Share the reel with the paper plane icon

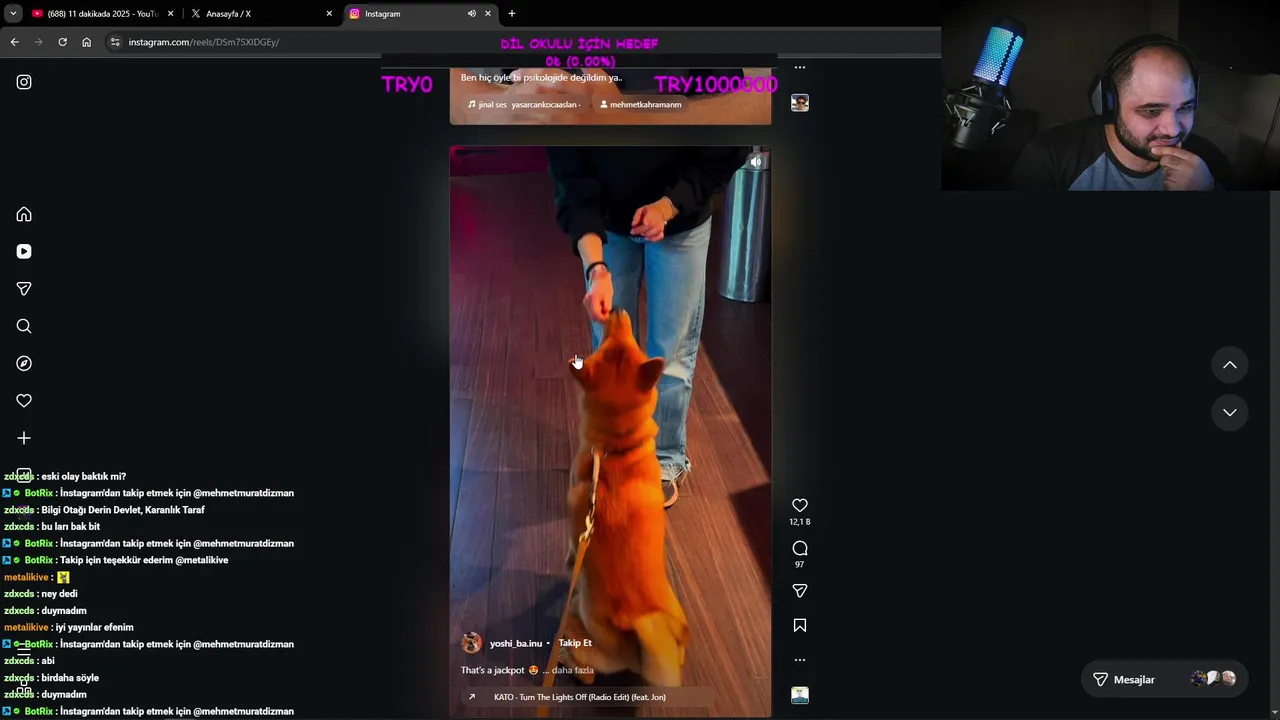(x=800, y=591)
